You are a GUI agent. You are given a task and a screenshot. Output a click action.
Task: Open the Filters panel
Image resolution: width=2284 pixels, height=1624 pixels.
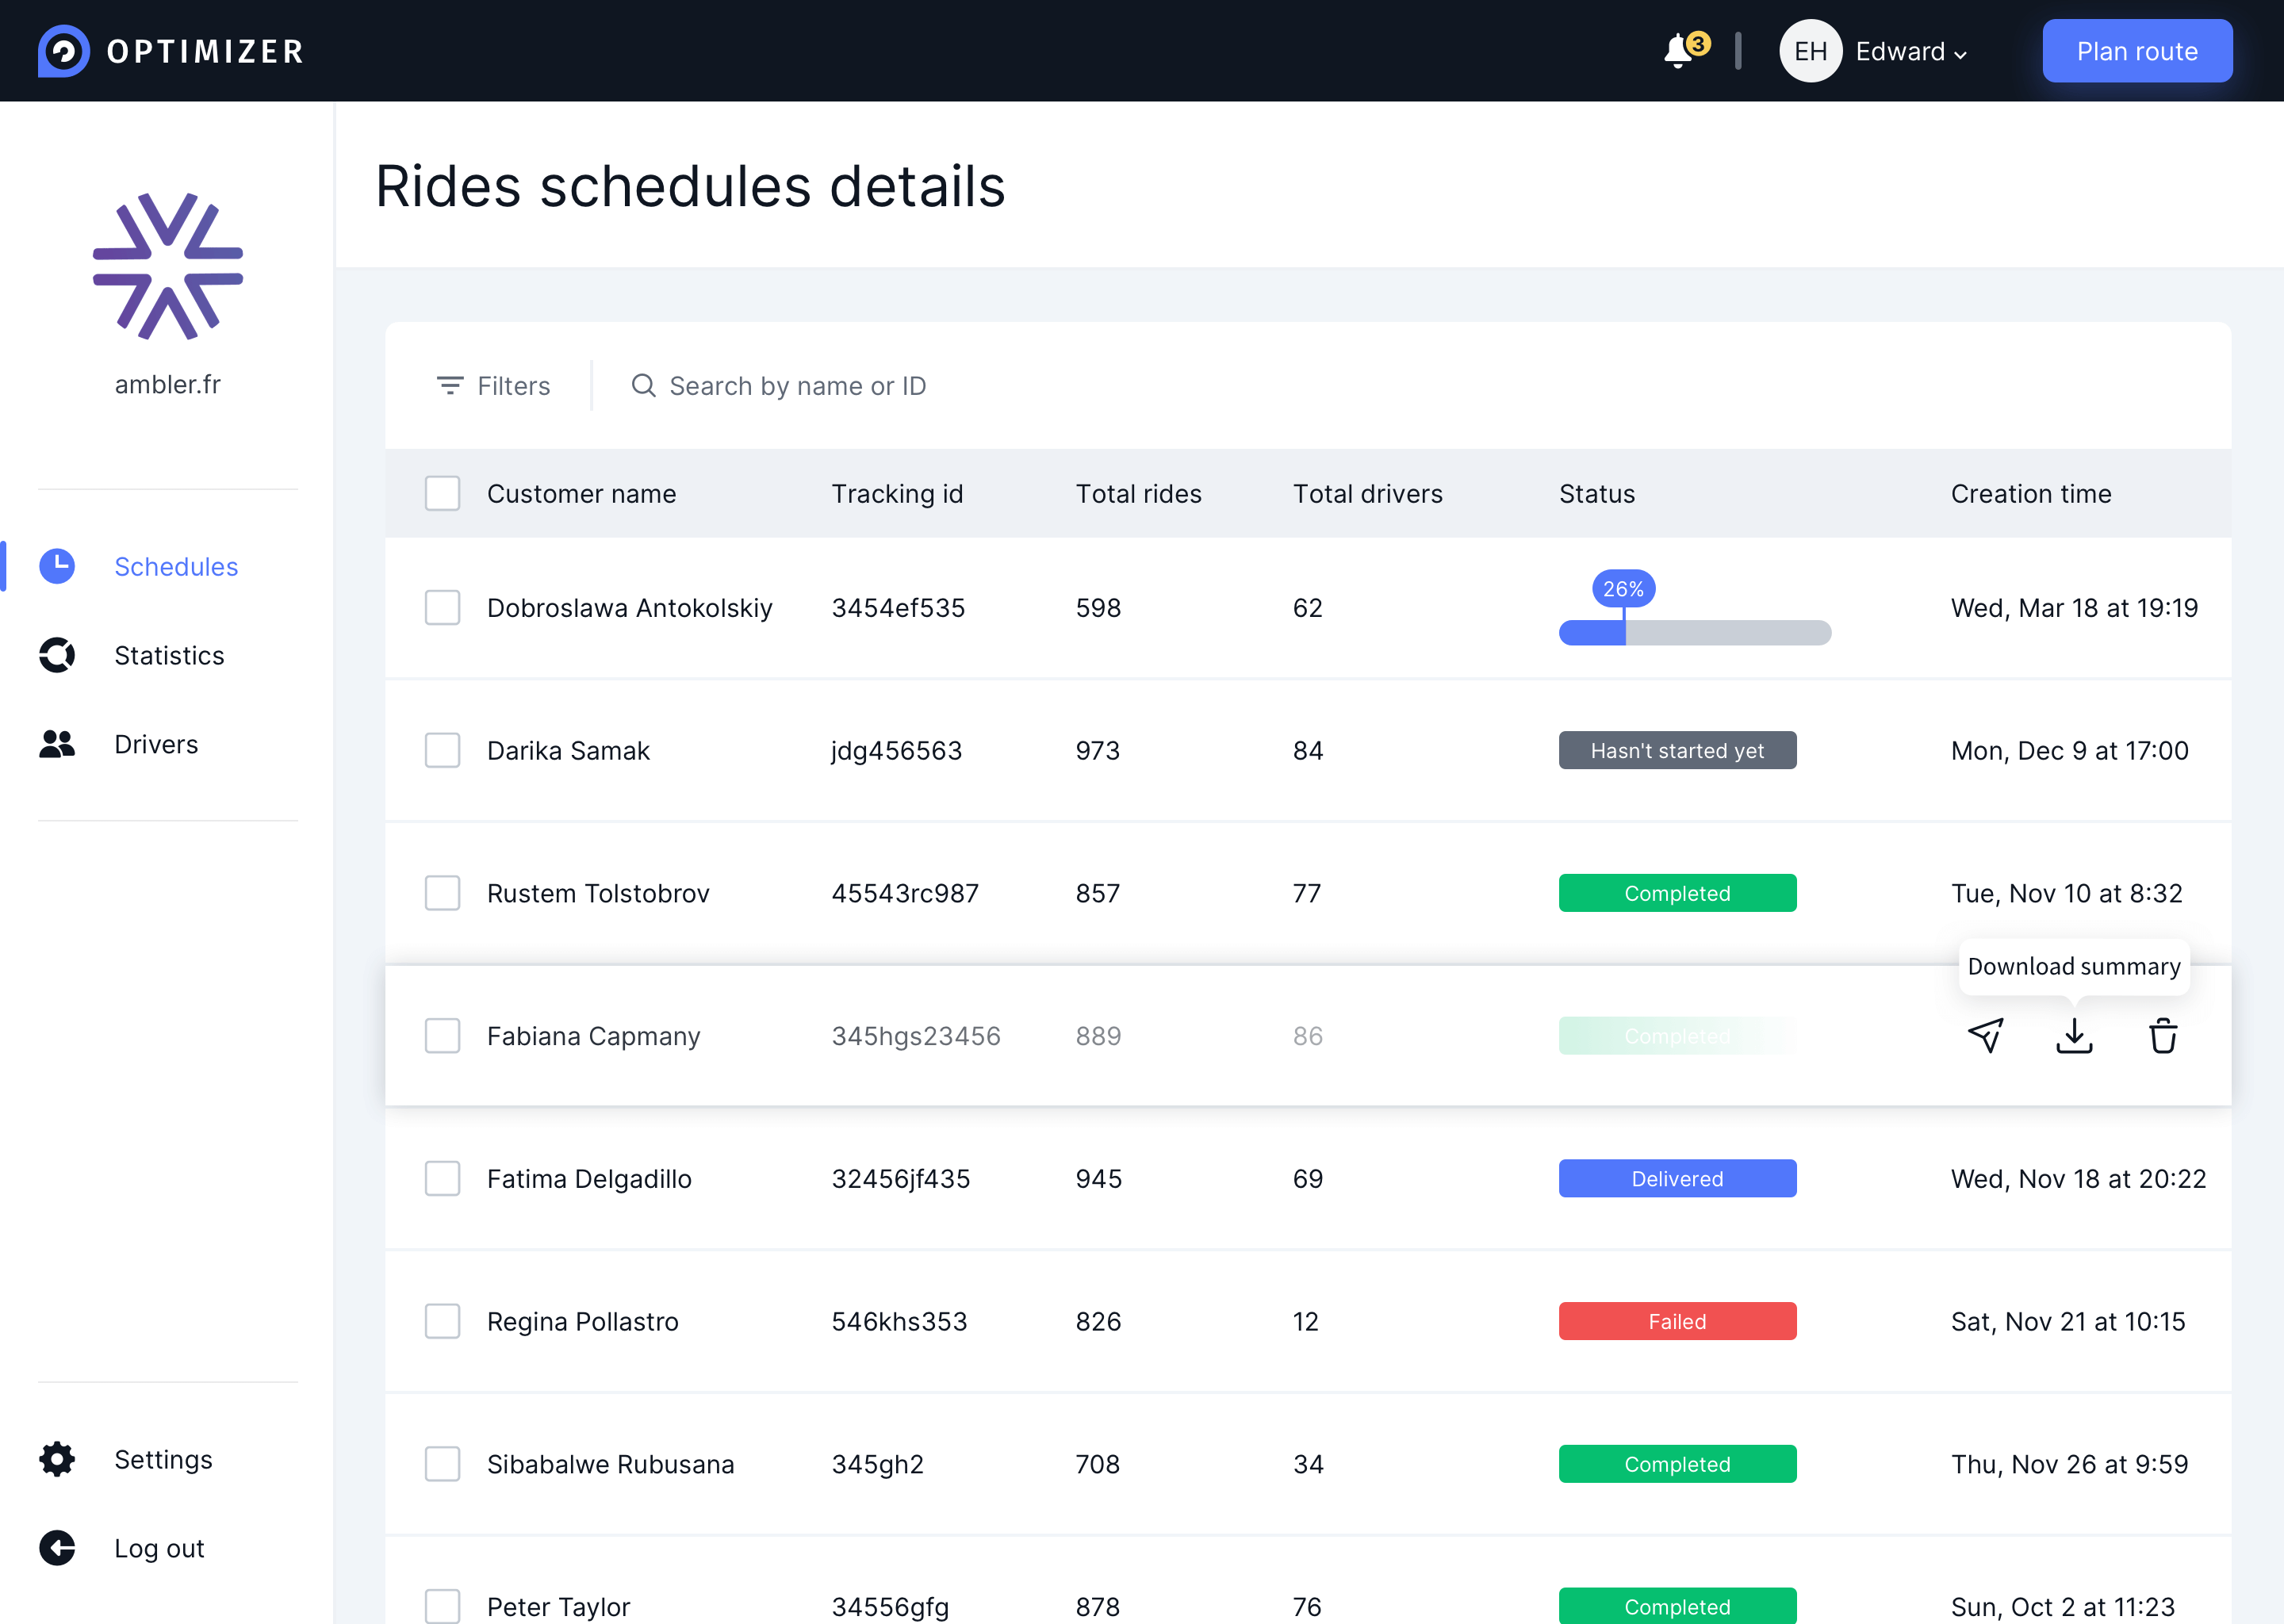(494, 386)
